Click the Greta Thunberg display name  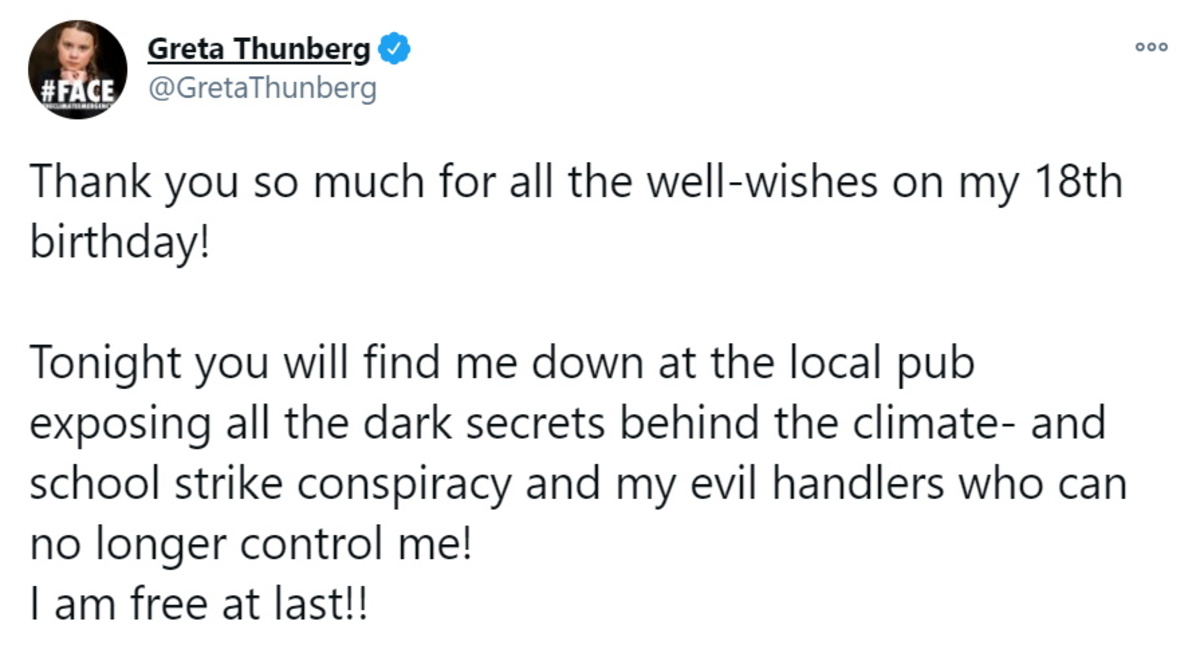click(259, 48)
